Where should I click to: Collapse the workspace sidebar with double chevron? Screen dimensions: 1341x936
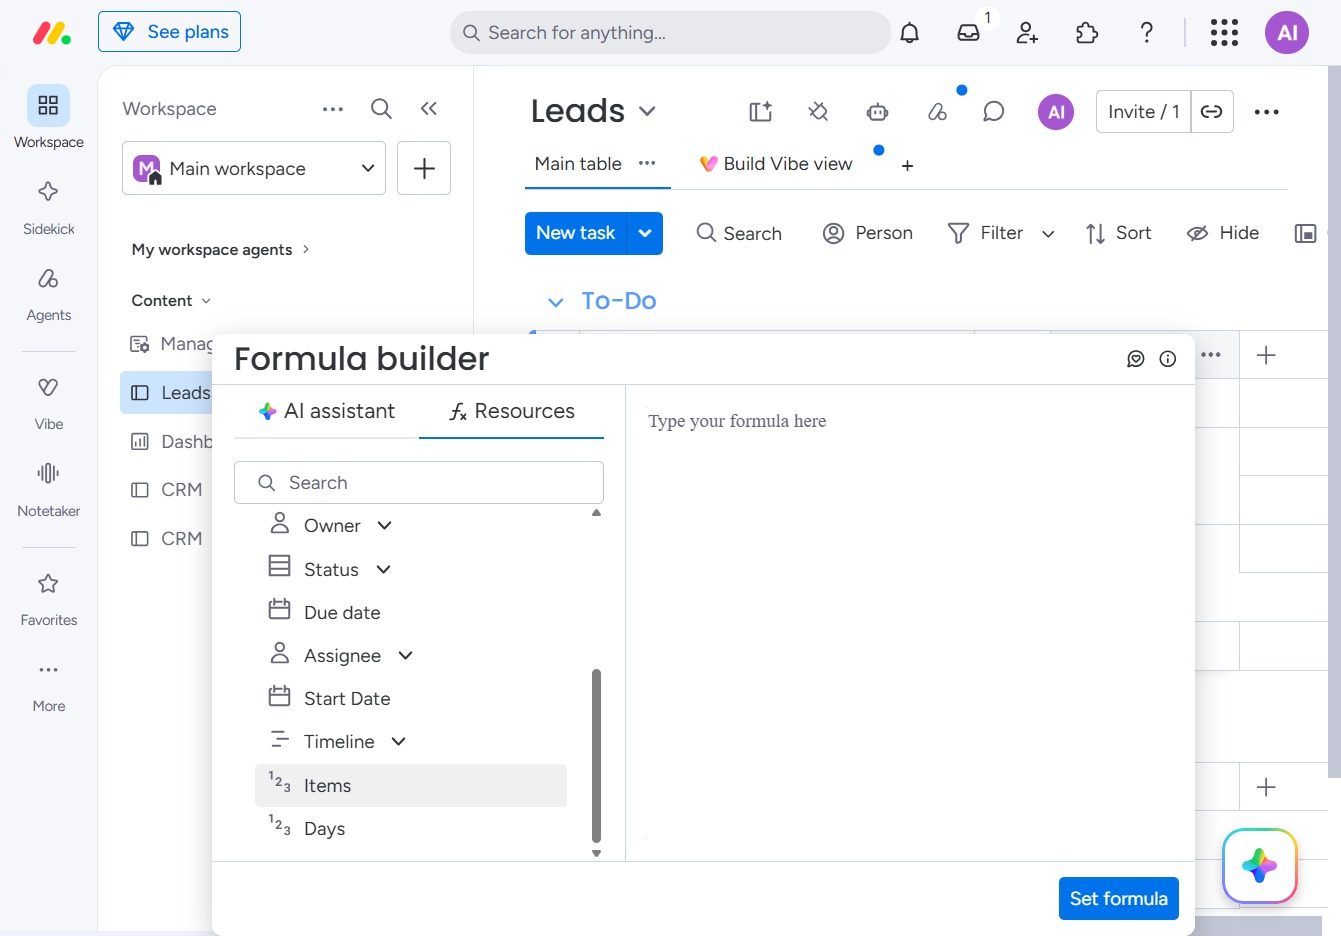coord(429,109)
